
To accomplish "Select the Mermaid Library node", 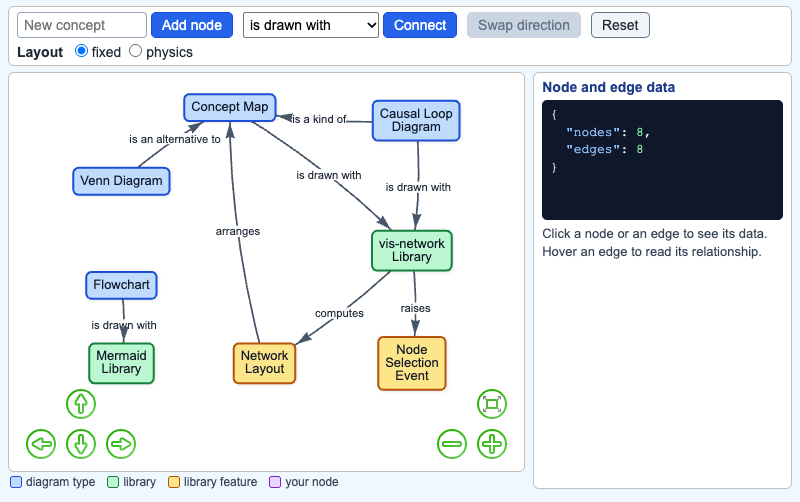I will (121, 363).
